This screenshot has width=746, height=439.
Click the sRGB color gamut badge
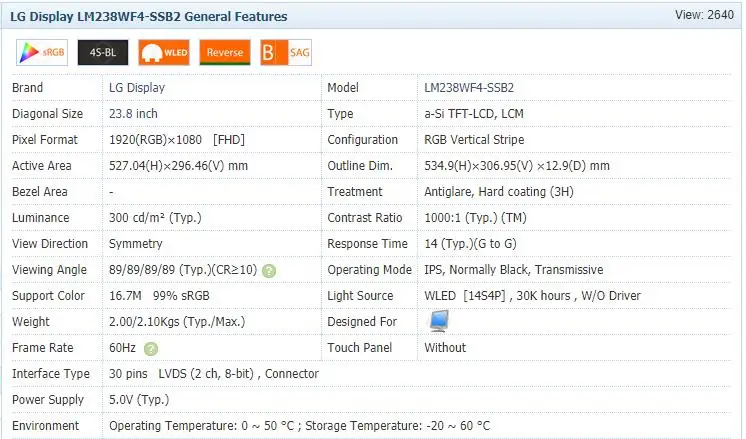pos(42,52)
